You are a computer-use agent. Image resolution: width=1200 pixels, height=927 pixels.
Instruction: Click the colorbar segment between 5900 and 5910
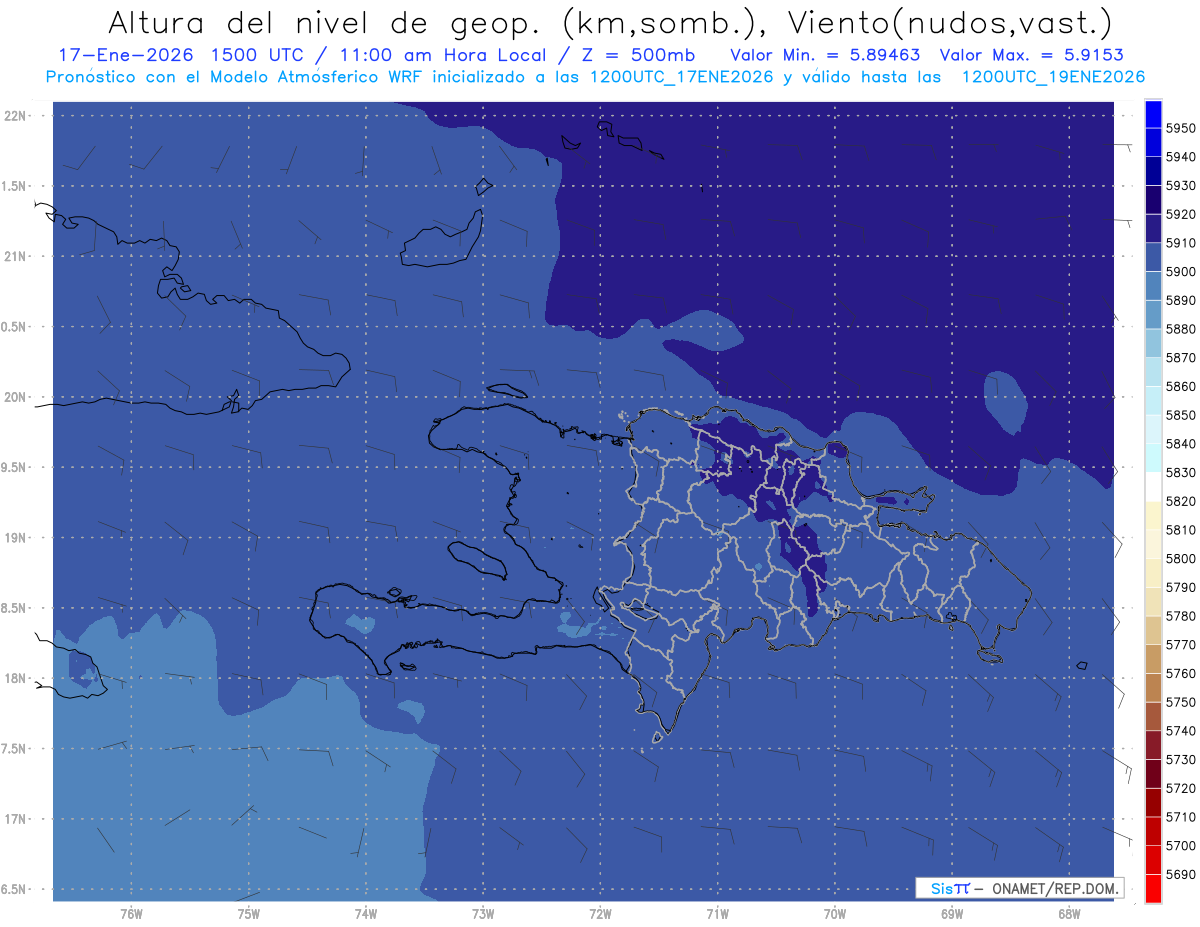pos(1153,258)
